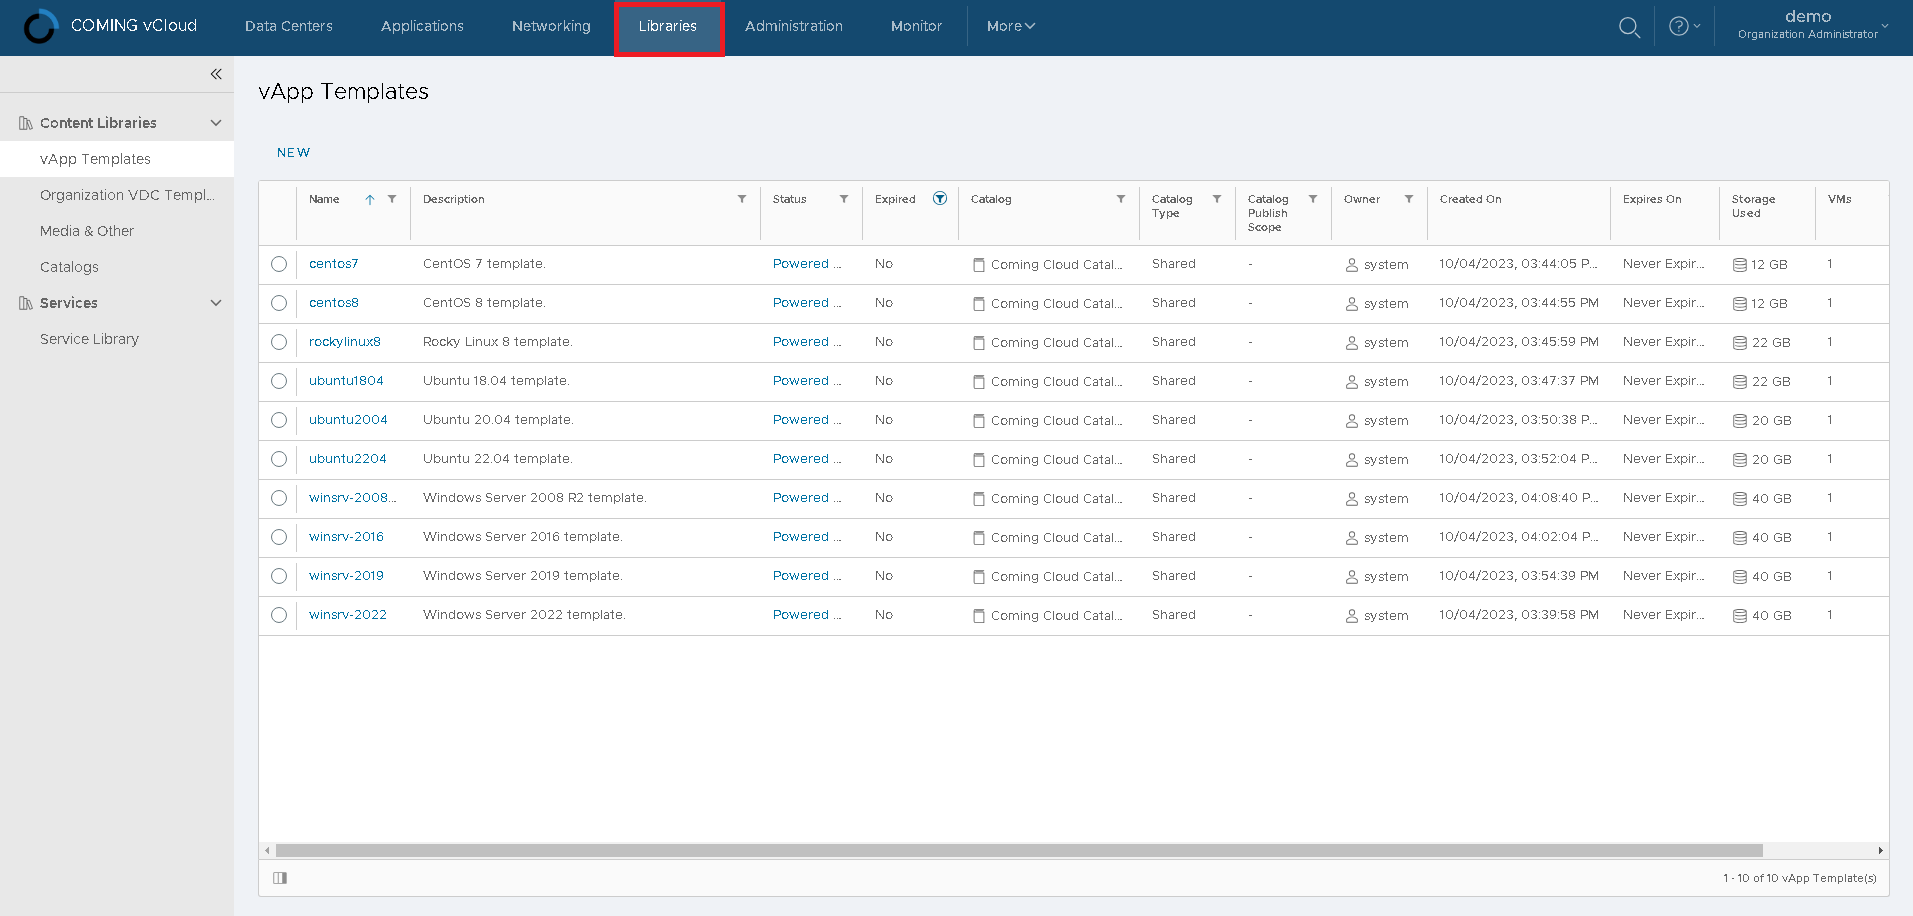Select the winsrv-2022 row radio button

[279, 615]
